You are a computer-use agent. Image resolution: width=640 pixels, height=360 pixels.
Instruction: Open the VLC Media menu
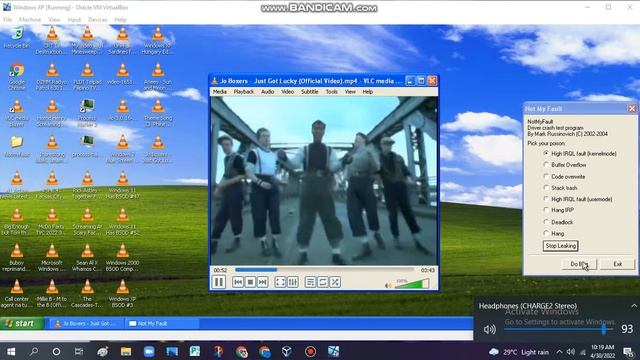pos(220,92)
